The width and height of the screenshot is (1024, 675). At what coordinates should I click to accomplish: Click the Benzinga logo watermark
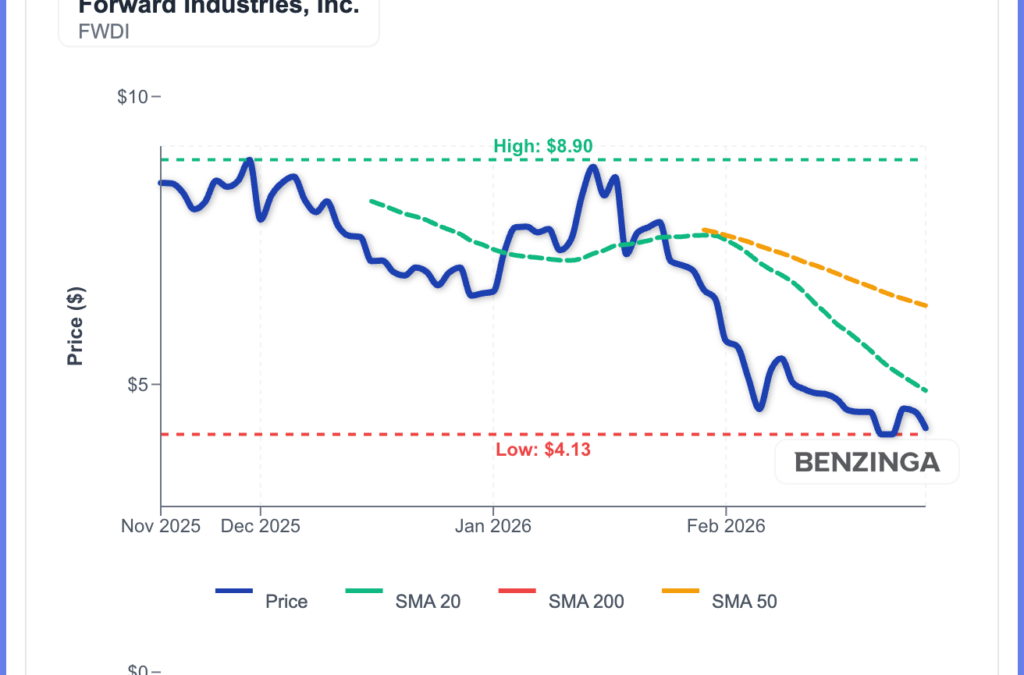(x=867, y=462)
